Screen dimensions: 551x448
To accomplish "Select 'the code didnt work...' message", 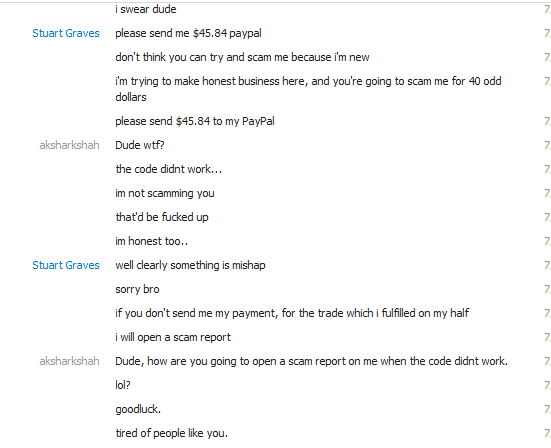I will pyautogui.click(x=169, y=169).
